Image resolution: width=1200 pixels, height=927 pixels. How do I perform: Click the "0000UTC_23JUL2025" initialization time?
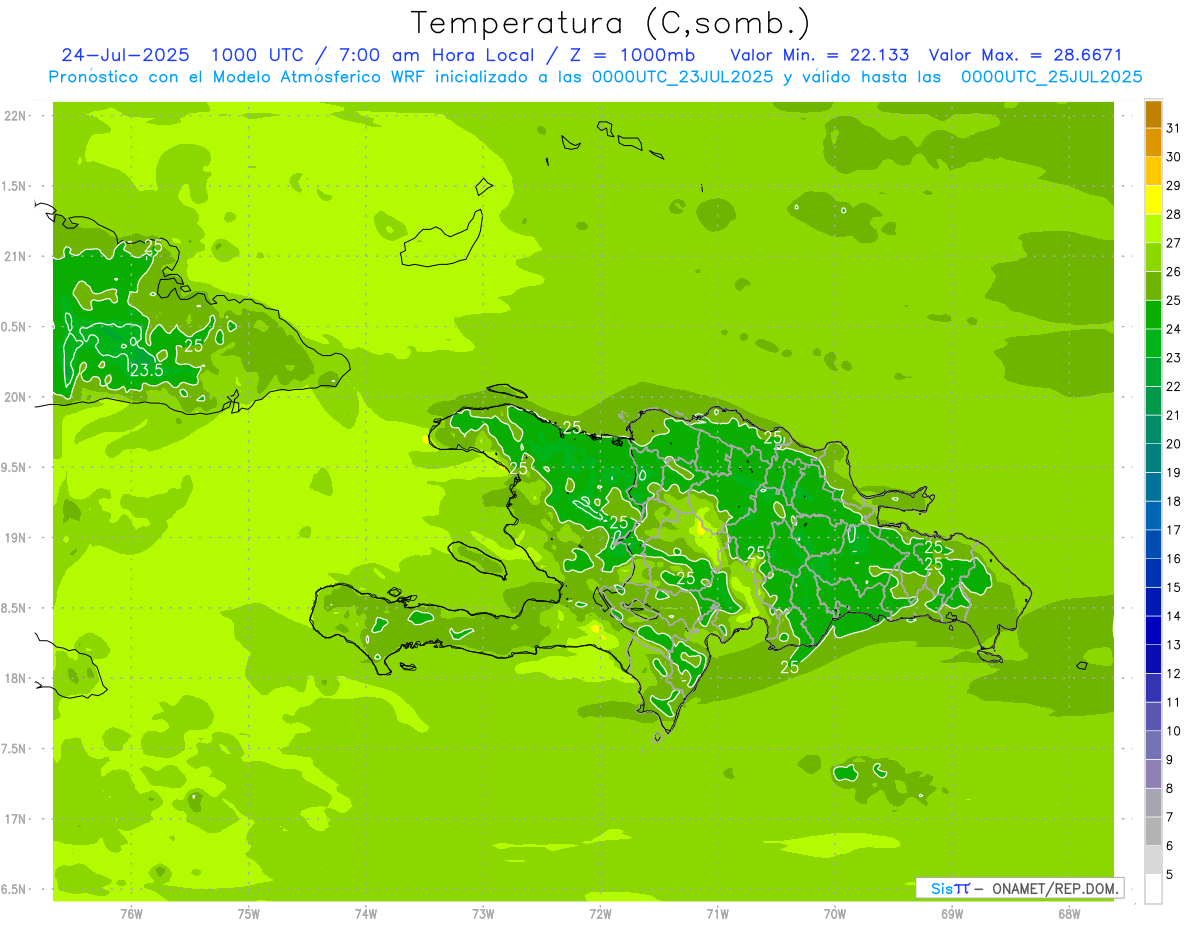point(683,77)
